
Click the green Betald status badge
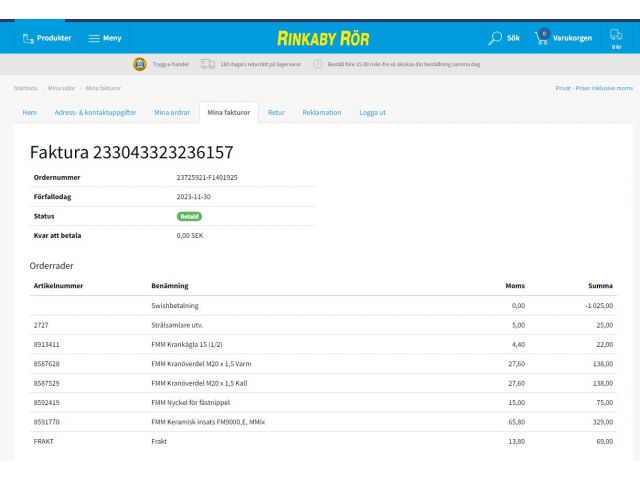click(x=189, y=216)
